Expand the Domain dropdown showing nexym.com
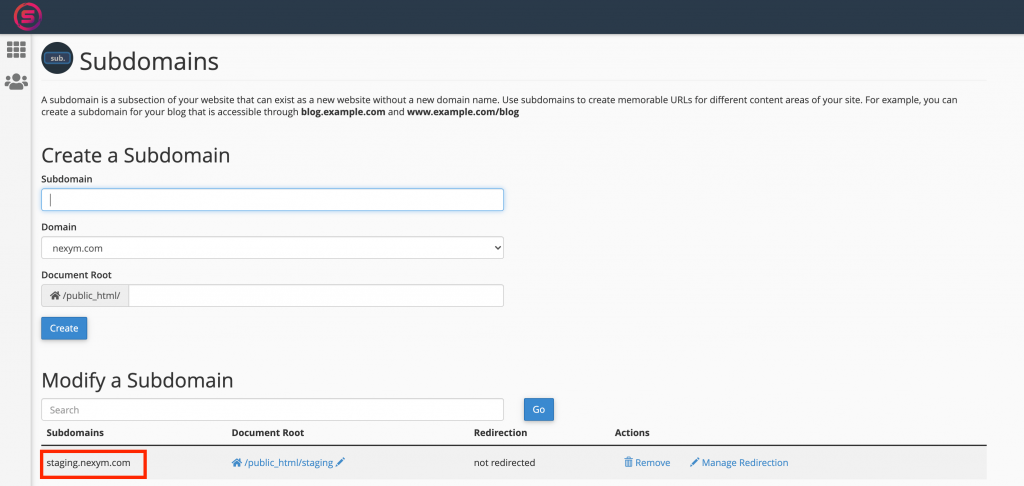The width and height of the screenshot is (1024, 486). 272,248
